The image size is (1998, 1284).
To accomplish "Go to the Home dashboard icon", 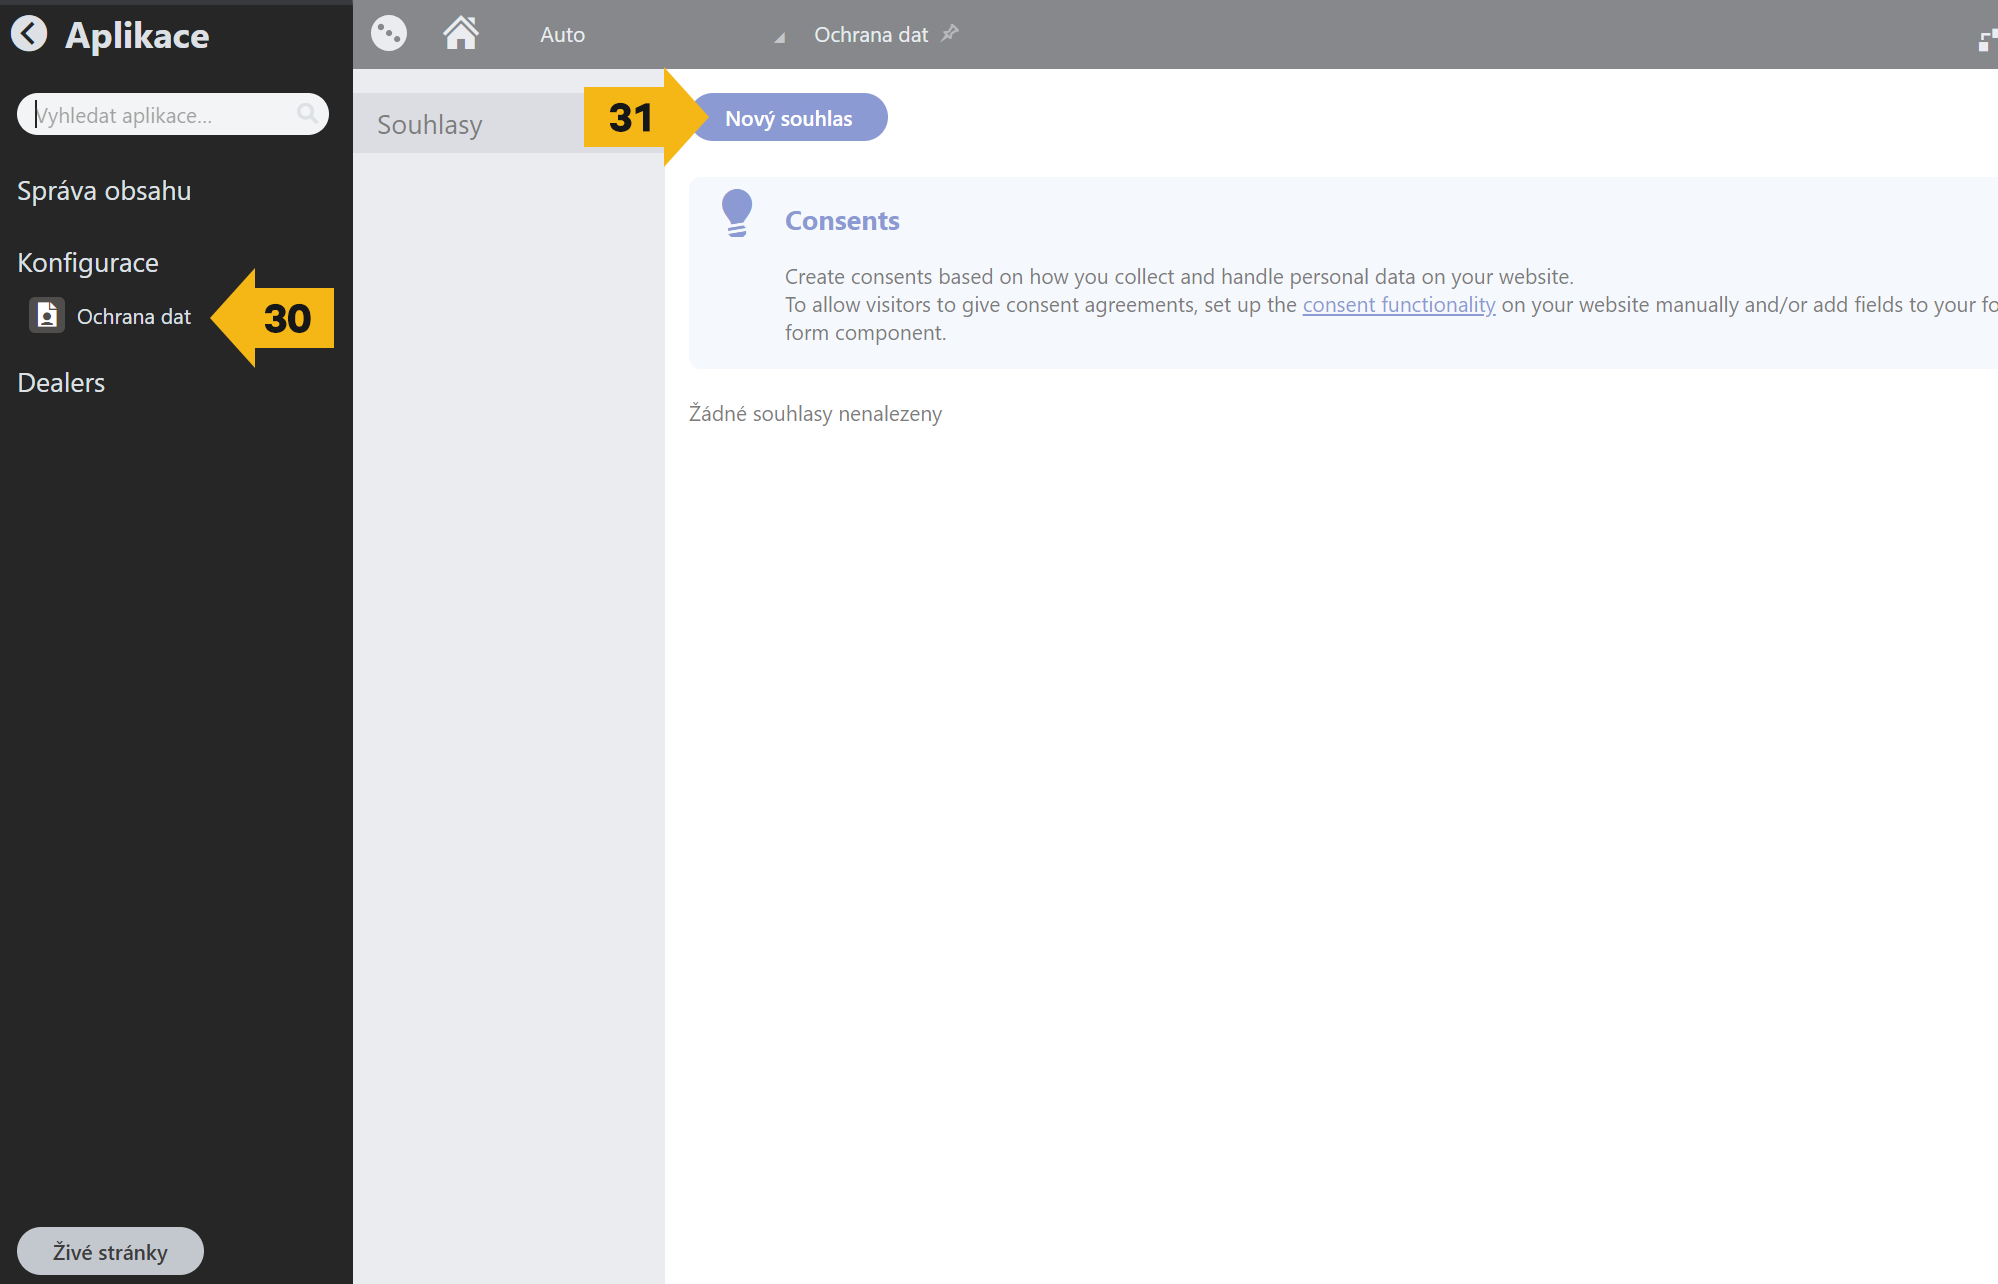I will [461, 34].
